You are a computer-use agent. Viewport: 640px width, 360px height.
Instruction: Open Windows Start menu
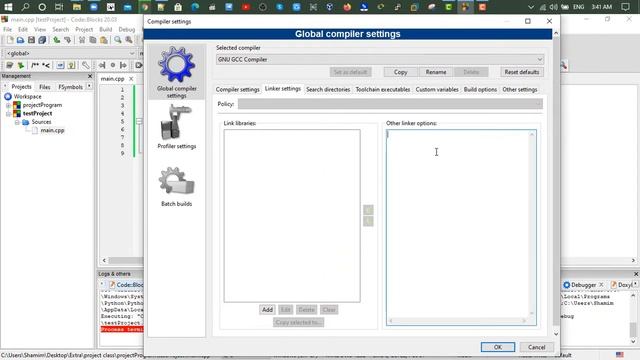point(8,7)
